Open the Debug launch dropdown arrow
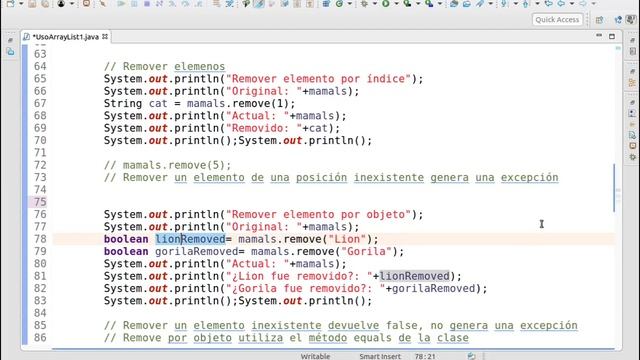640x360 pixels. 374,4
